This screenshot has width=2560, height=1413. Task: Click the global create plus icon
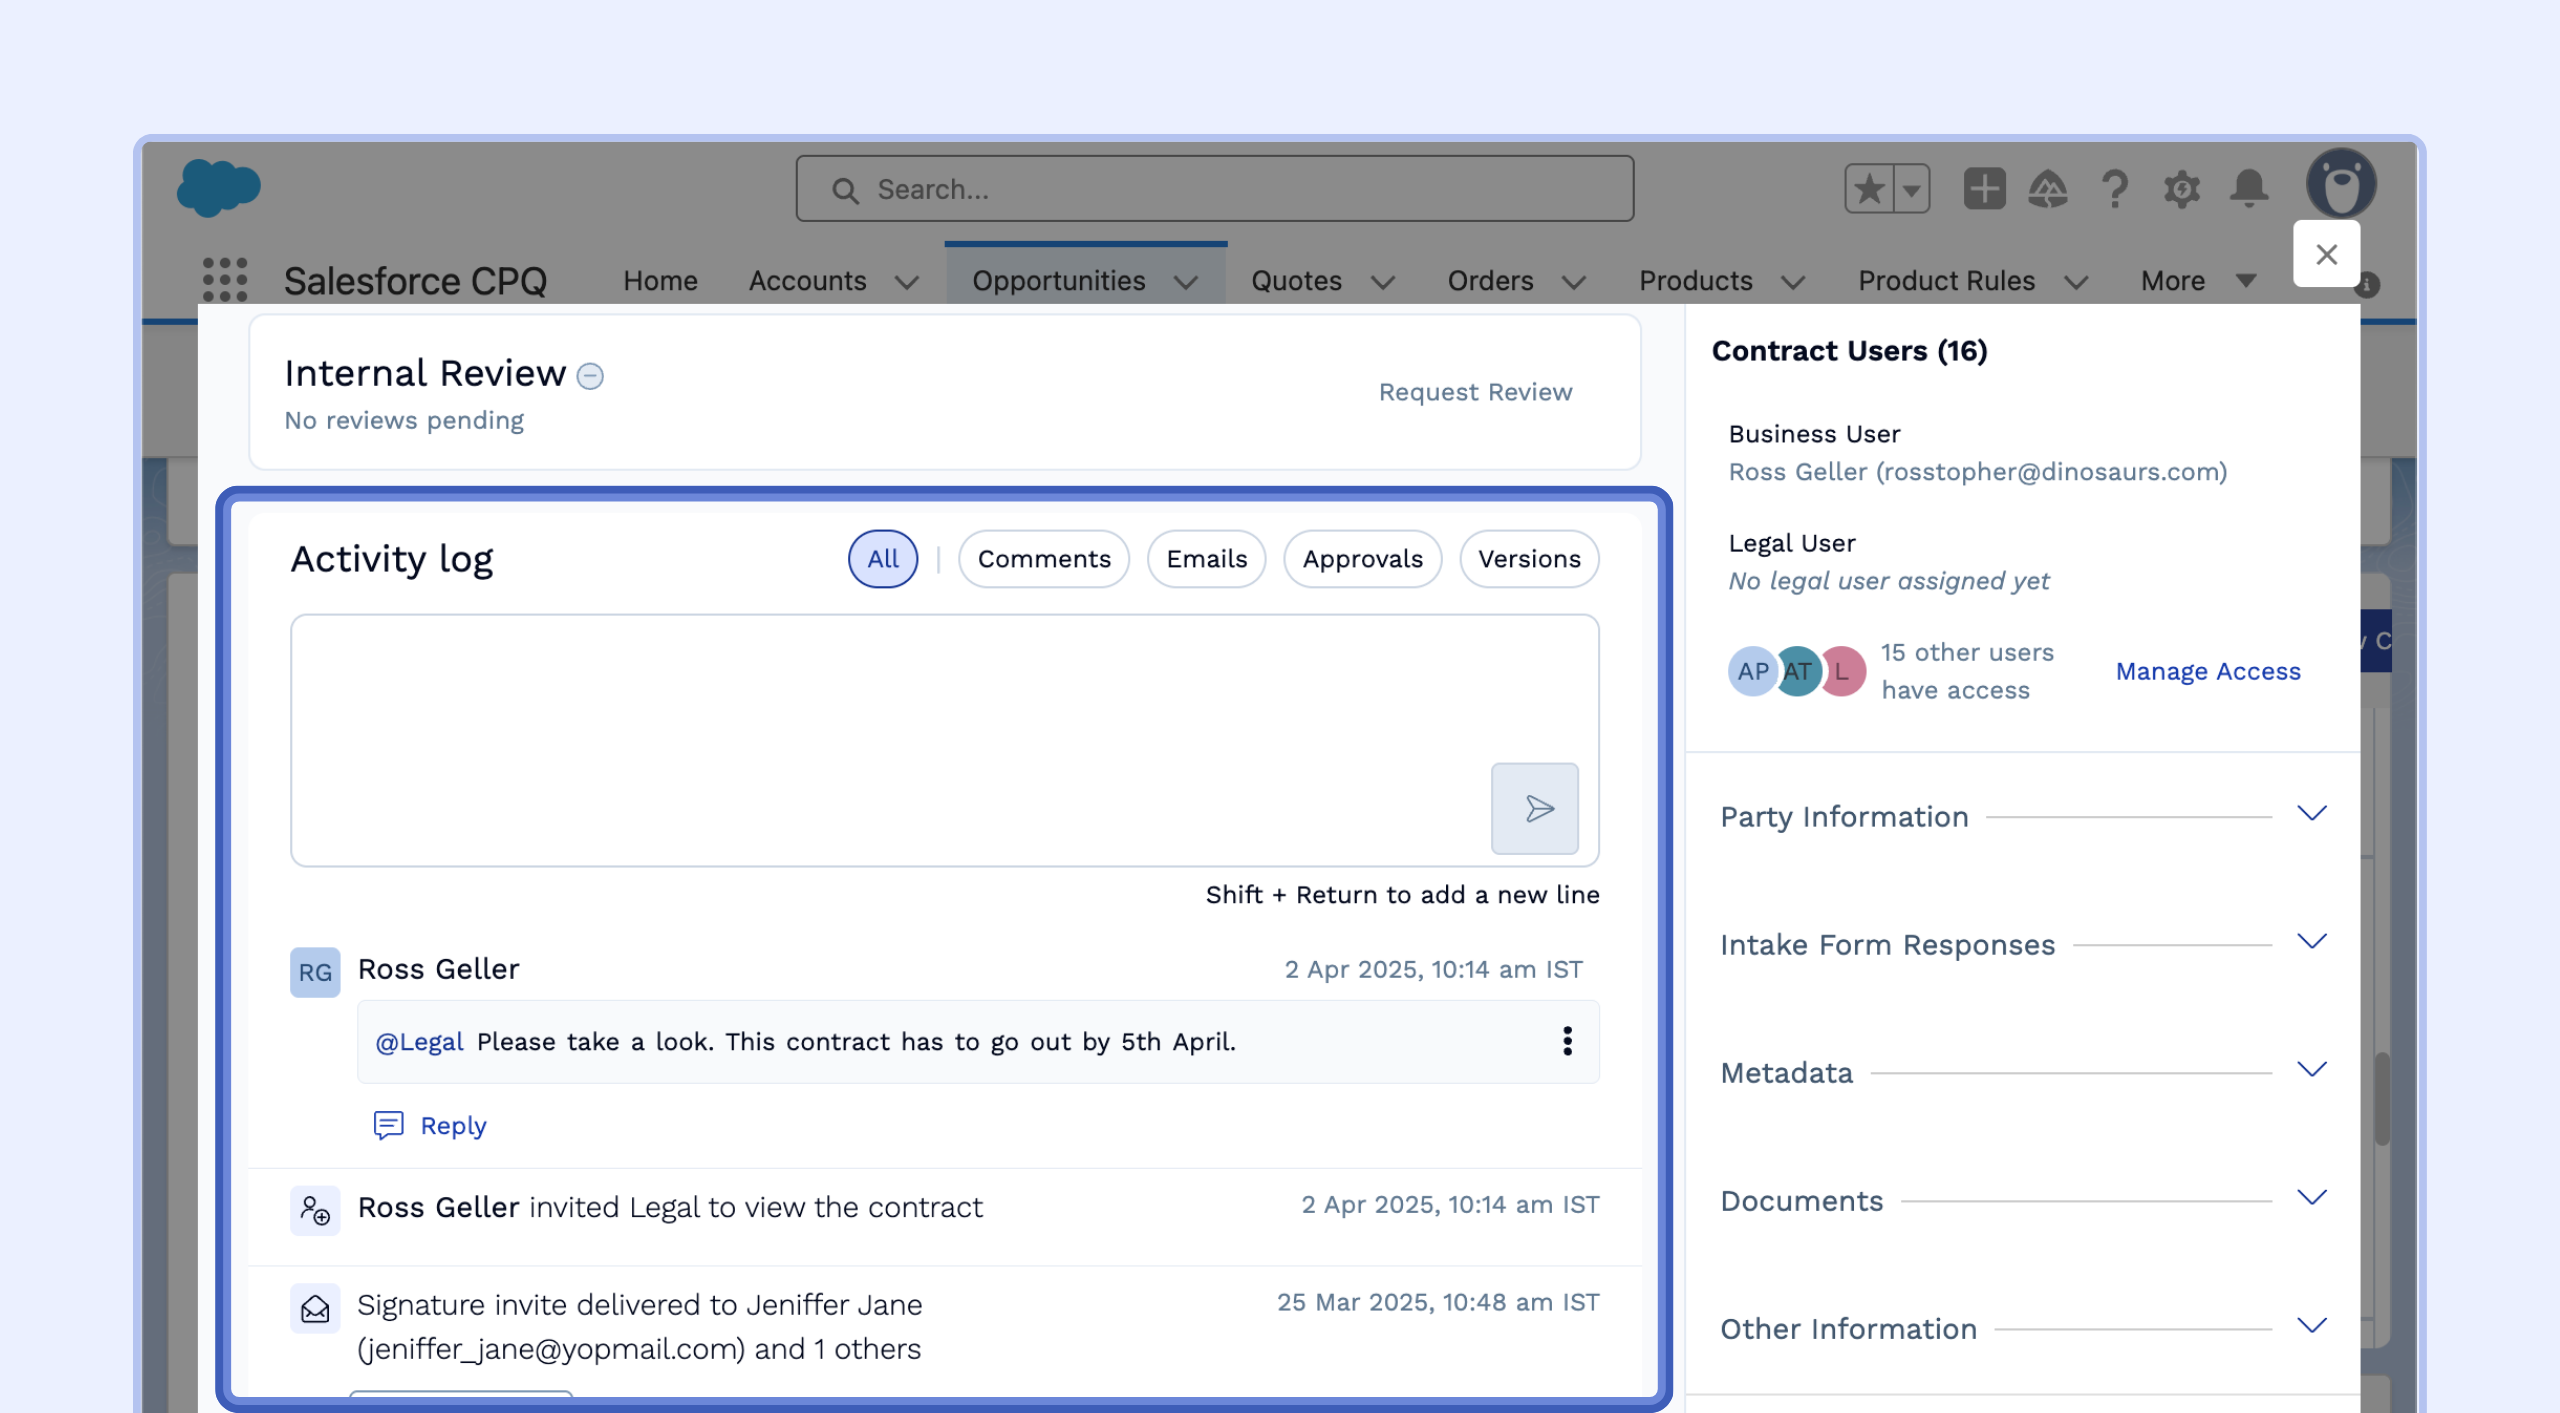tap(1984, 188)
